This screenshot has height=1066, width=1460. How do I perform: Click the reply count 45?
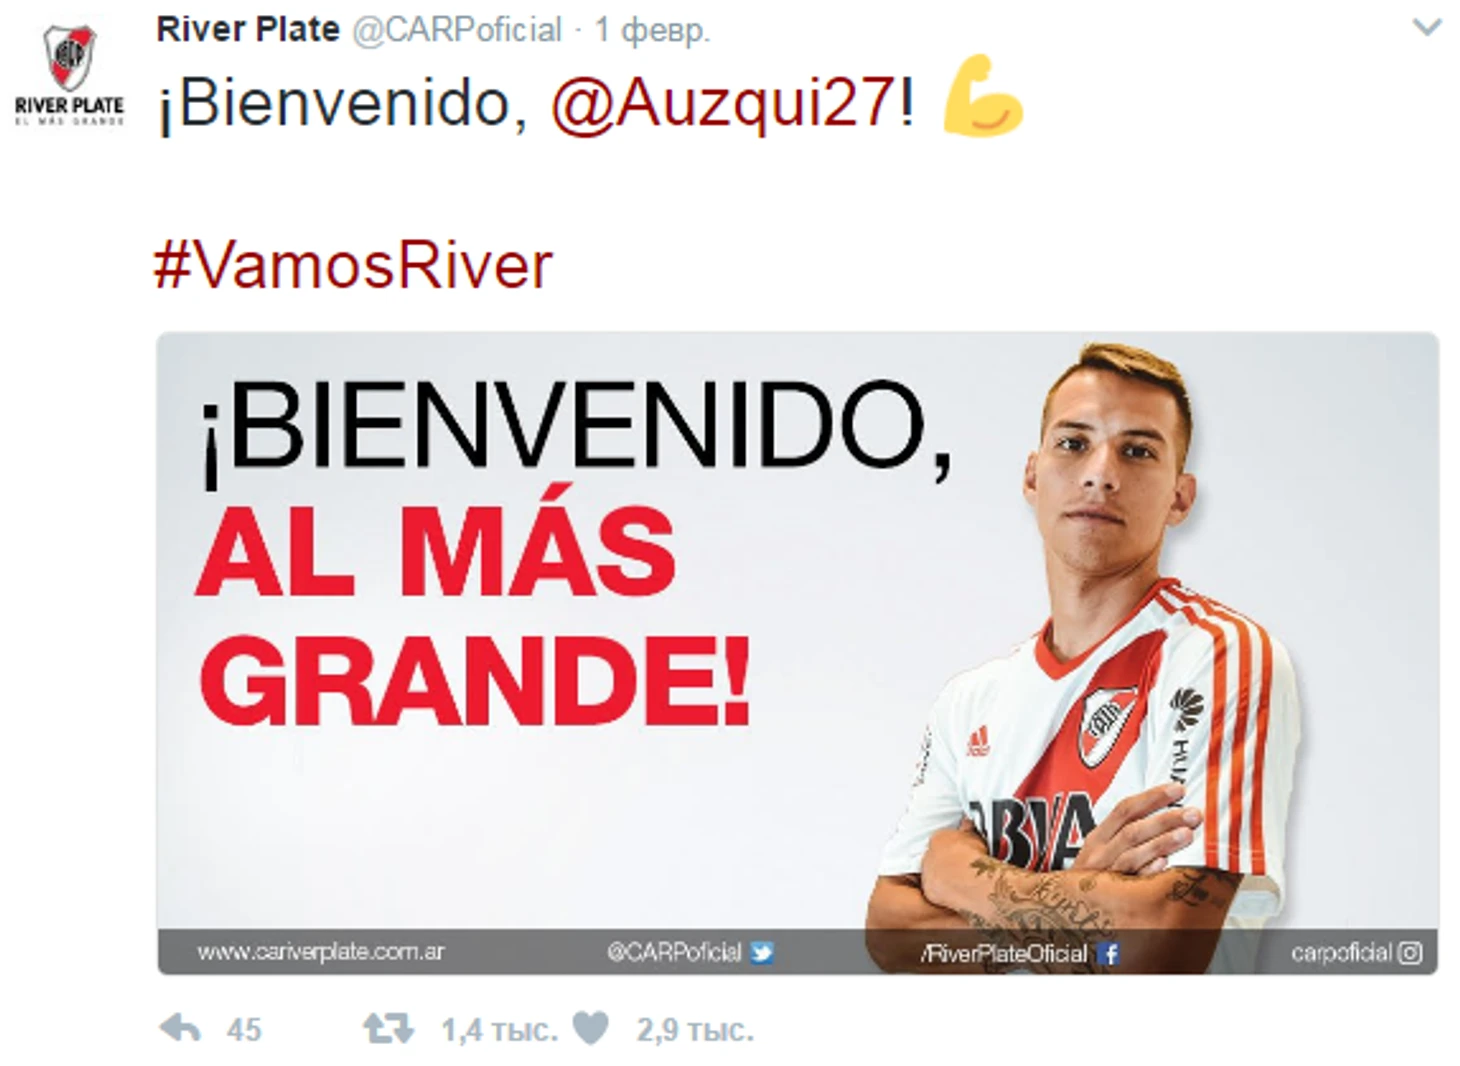244,1029
